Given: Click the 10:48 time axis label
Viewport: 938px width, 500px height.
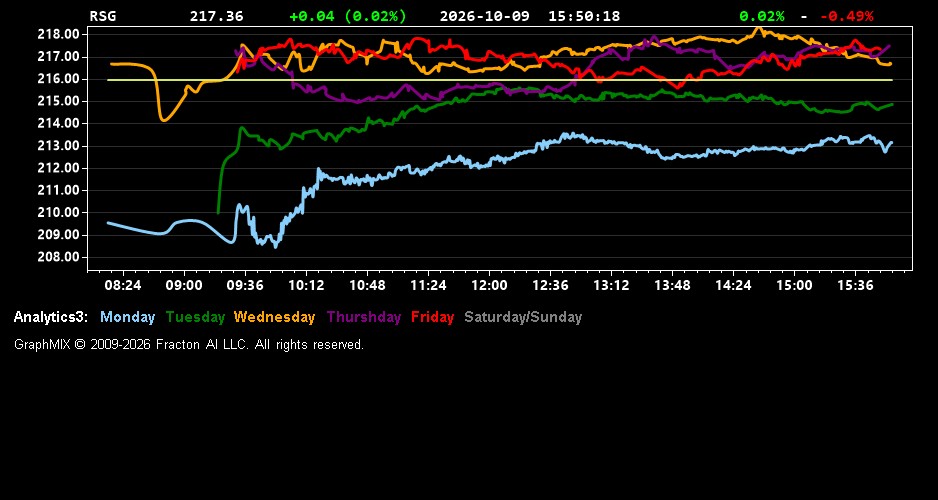Looking at the screenshot, I should click(x=367, y=285).
